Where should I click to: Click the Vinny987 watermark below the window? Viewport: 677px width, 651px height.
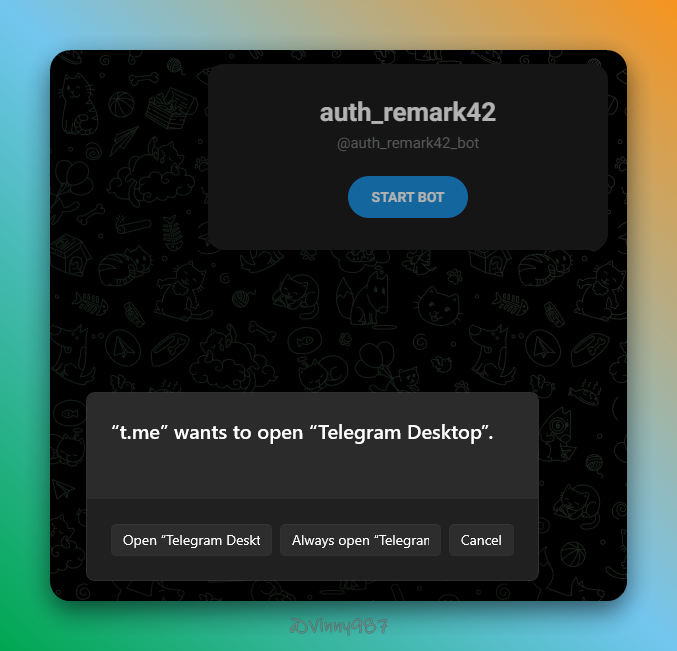[x=336, y=627]
